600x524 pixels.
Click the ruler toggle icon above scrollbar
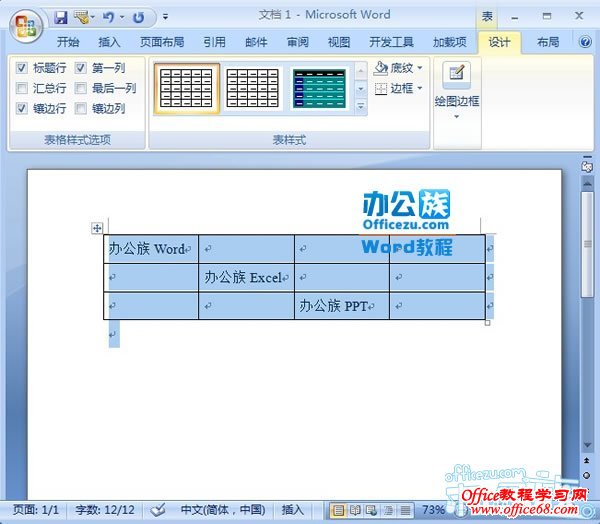point(587,166)
